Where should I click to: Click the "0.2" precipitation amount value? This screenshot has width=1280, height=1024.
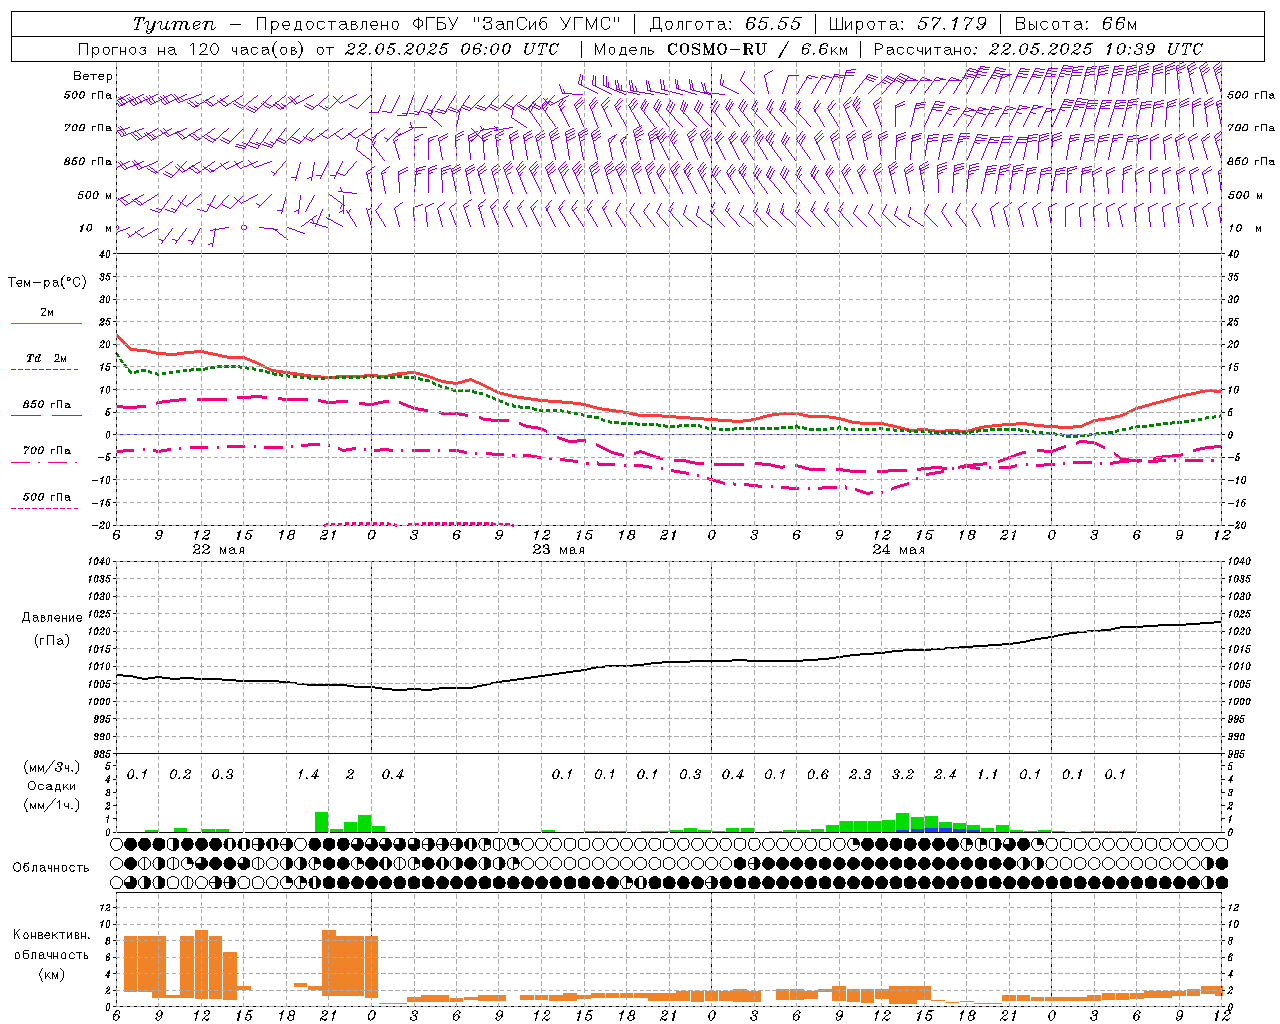click(181, 775)
